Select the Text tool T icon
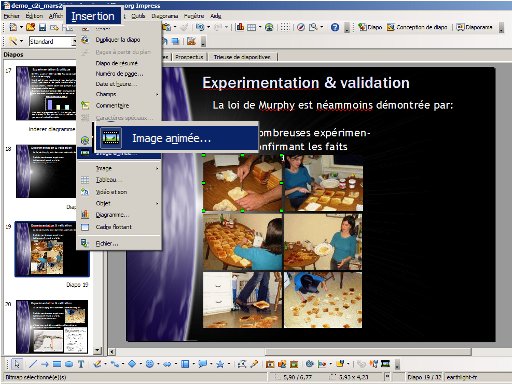The height and width of the screenshot is (384, 512). point(81,364)
